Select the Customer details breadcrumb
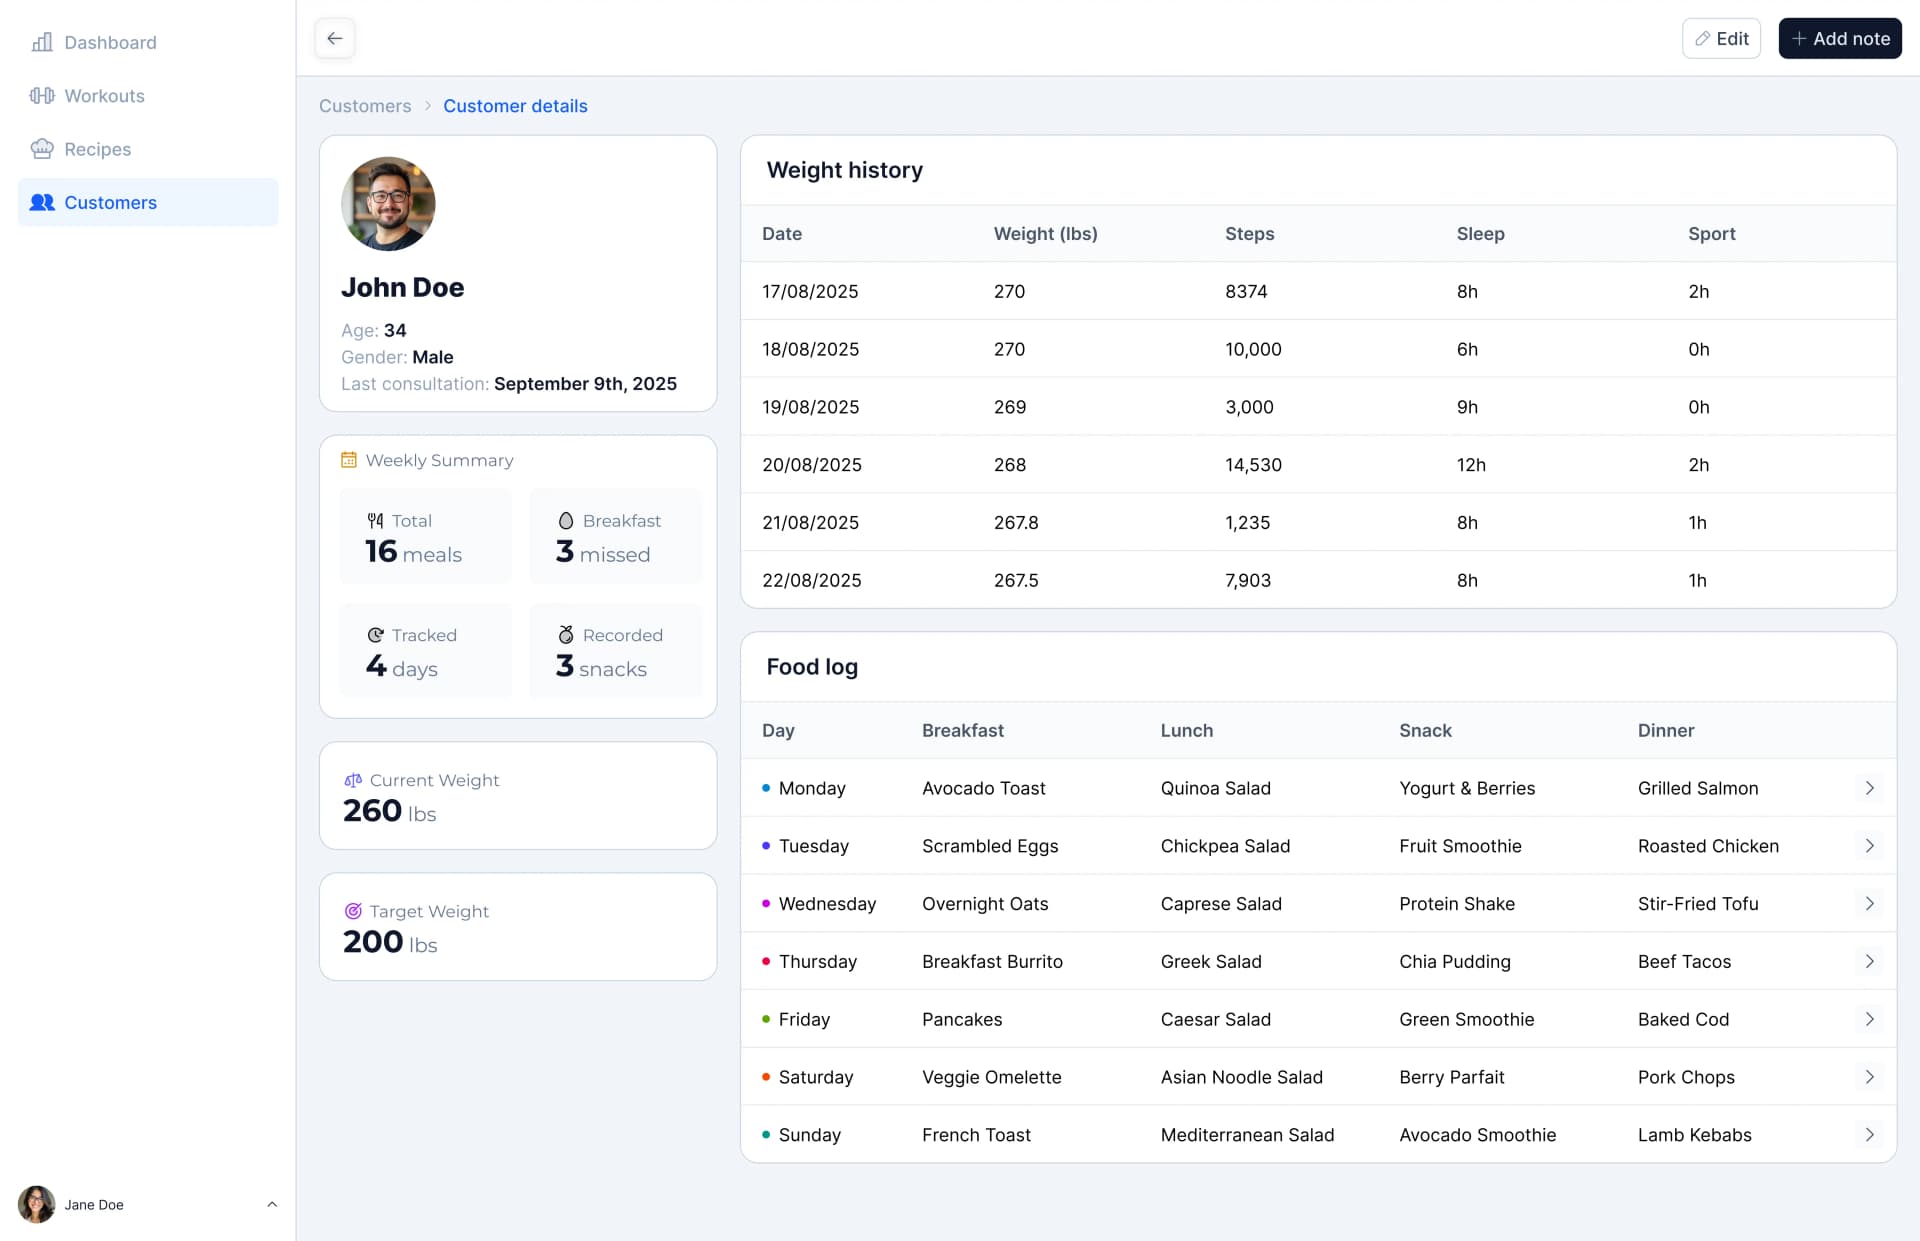 [x=515, y=105]
